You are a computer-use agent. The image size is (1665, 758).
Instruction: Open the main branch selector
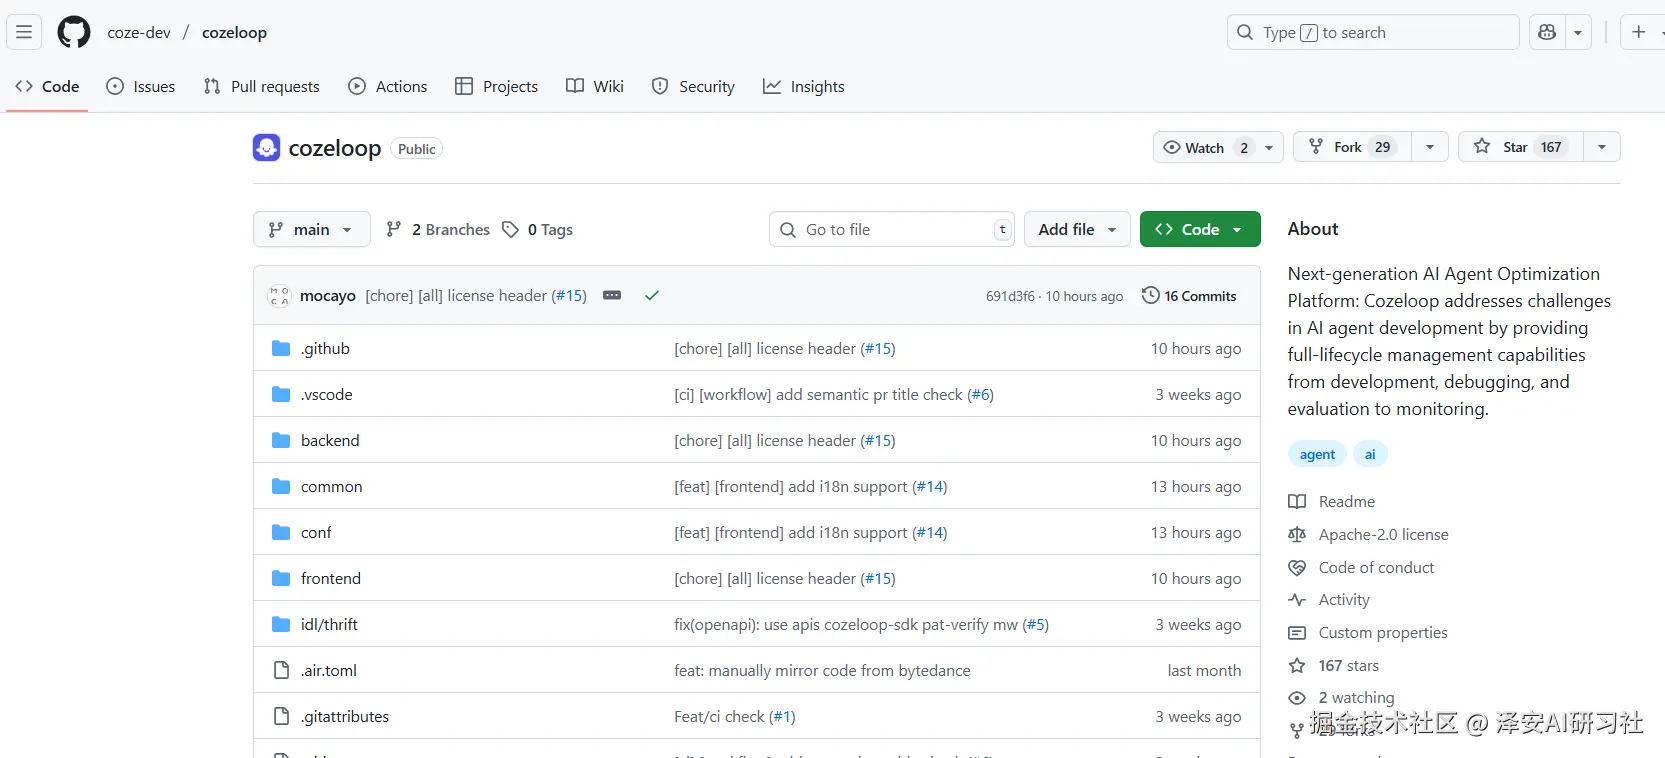tap(311, 229)
